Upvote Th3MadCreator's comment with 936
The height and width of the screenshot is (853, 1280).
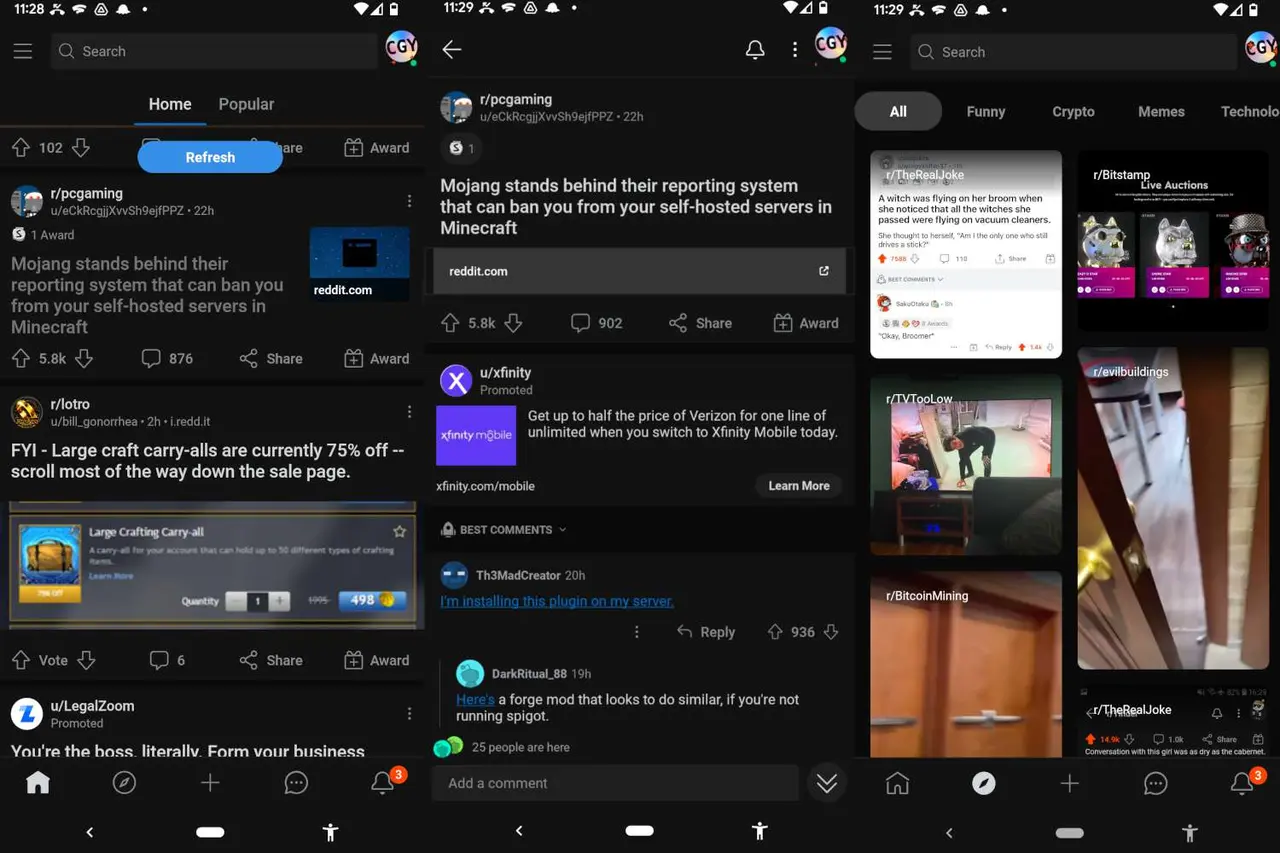[x=775, y=632]
